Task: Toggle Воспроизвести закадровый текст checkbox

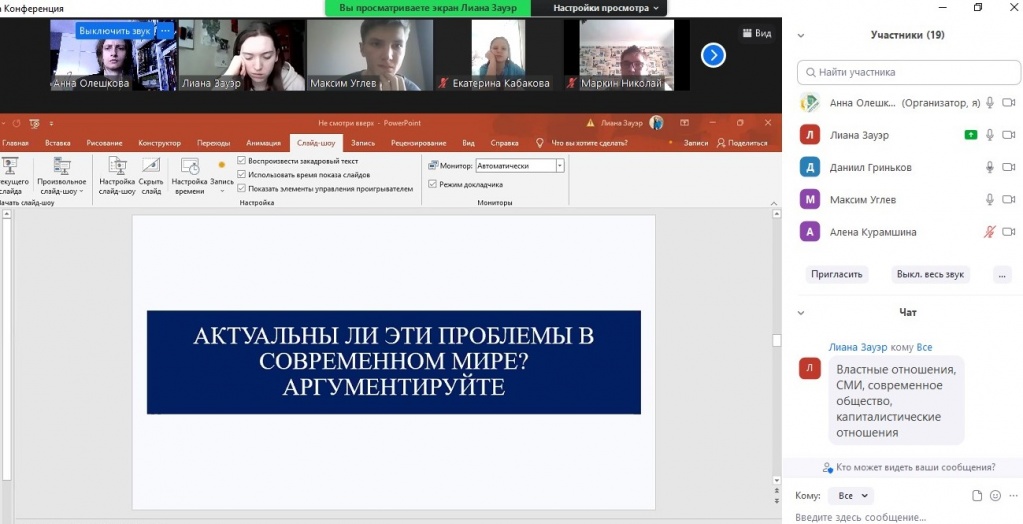Action: pos(241,161)
